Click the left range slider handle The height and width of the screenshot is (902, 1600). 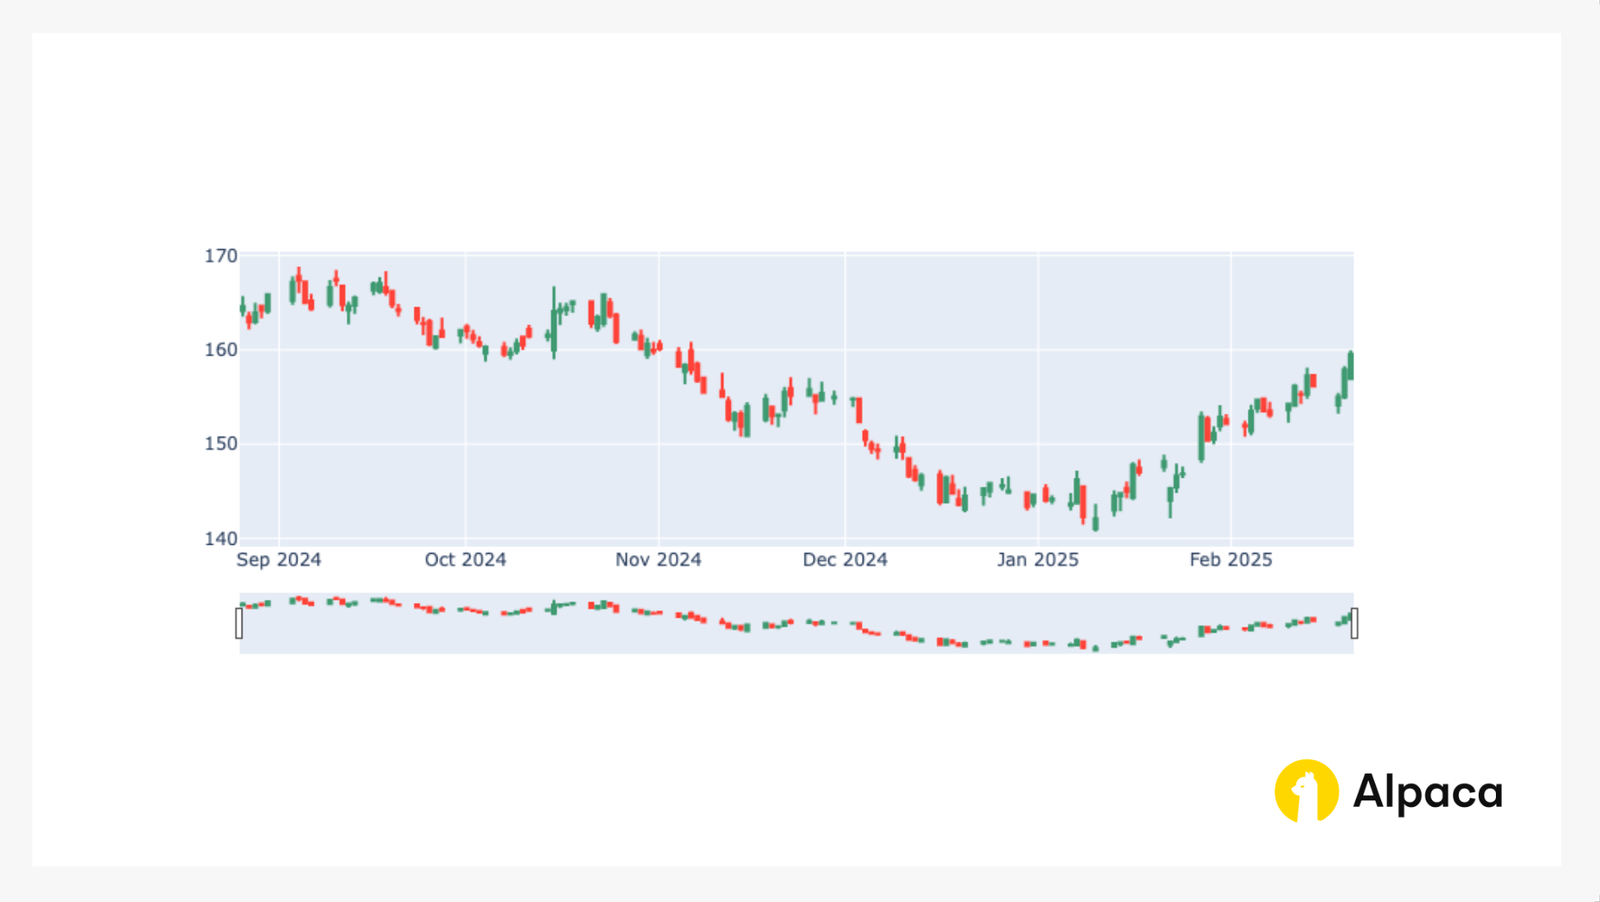coord(237,622)
